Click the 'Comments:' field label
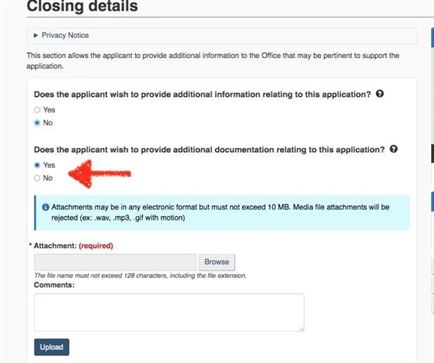 point(54,285)
